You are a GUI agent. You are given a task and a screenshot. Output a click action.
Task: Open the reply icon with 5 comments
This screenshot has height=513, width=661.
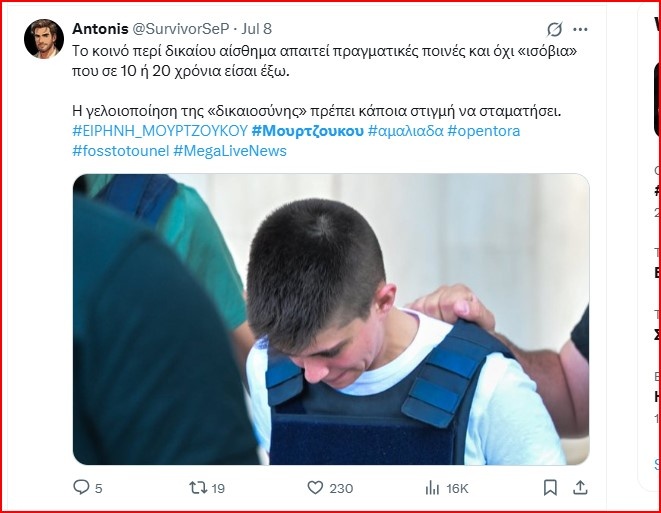coord(81,487)
